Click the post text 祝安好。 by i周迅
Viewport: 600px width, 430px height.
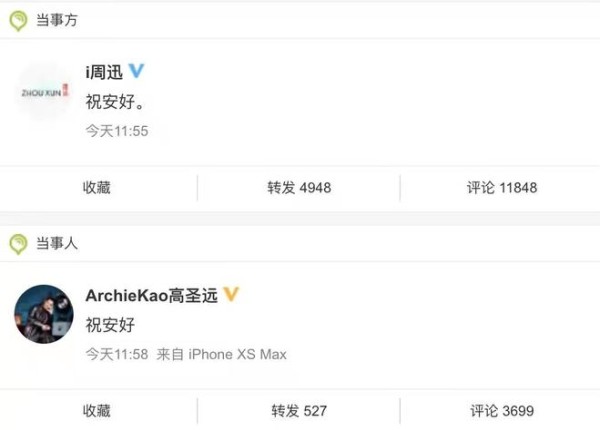(115, 102)
